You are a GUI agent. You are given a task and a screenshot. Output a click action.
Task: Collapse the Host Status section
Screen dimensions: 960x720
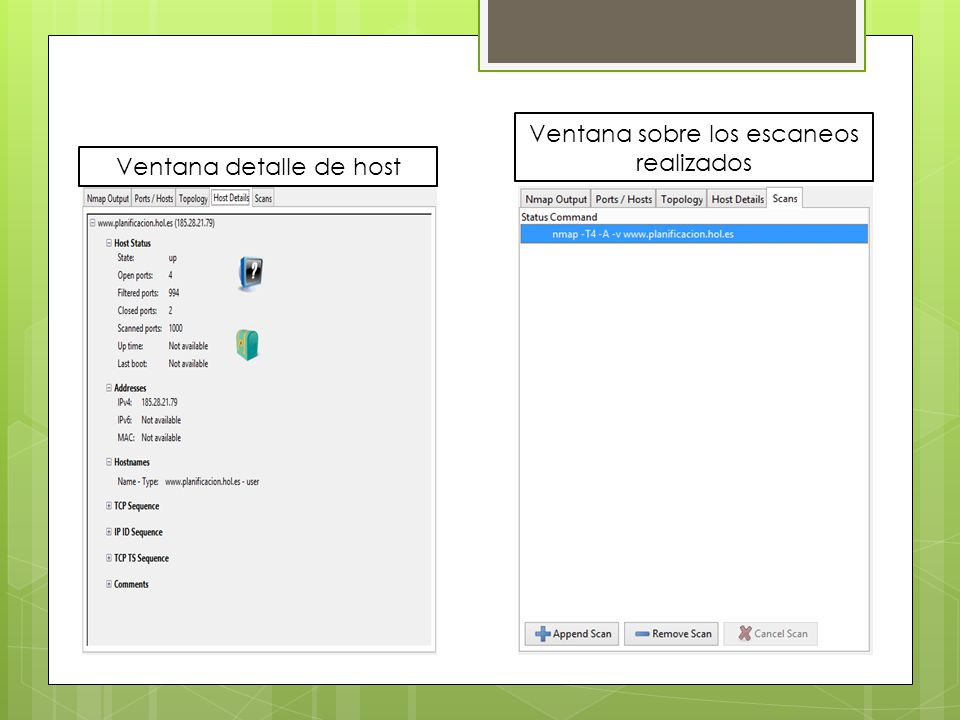[108, 243]
